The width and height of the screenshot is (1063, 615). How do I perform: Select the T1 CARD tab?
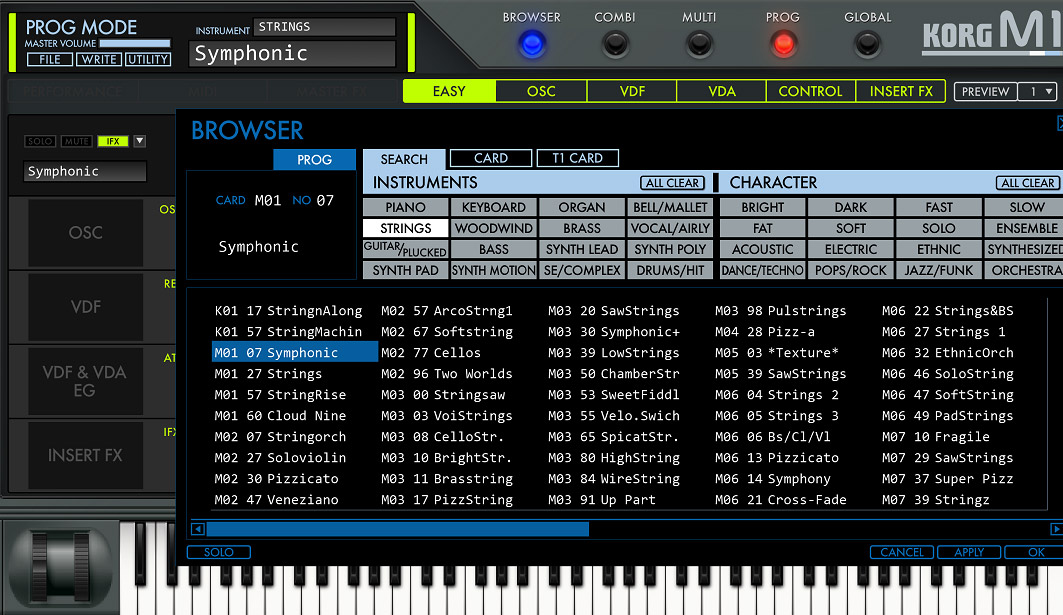click(x=578, y=158)
